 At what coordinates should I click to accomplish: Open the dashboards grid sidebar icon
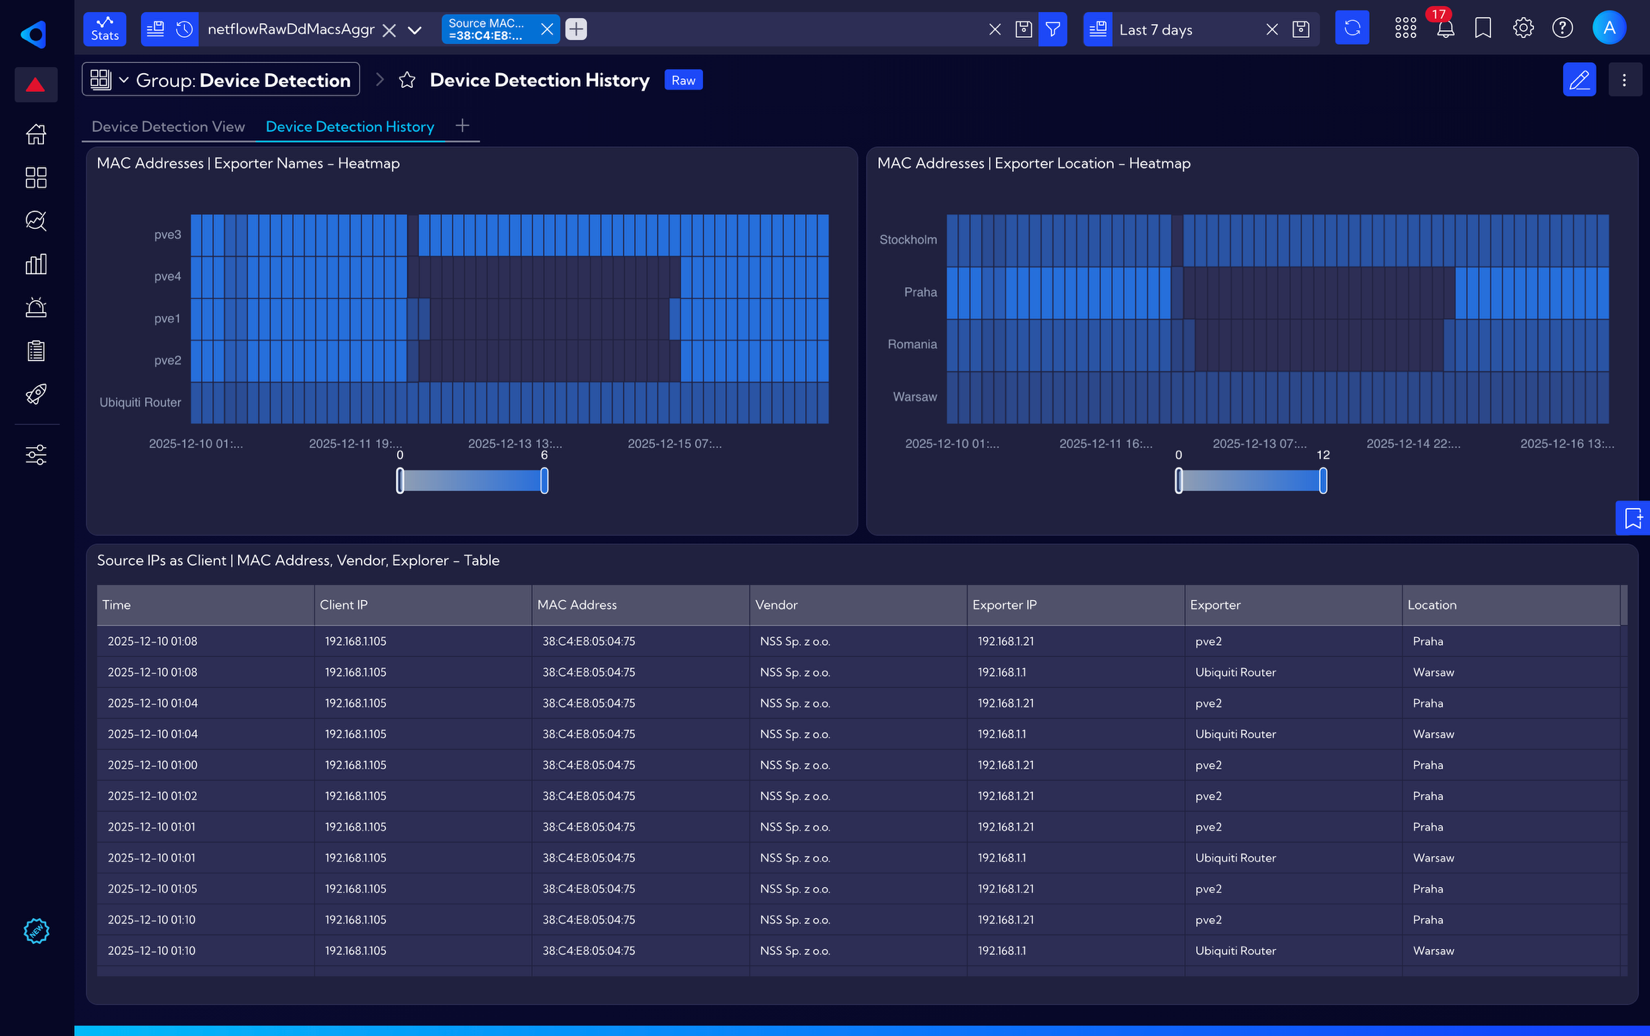(x=36, y=178)
